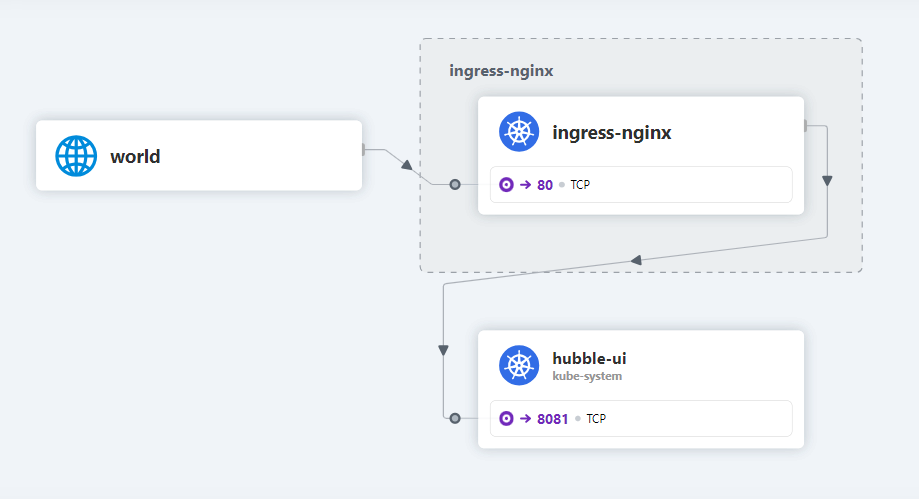Click the downward arrowhead left of the hubble-ui card
919x499 pixels.
442,350
